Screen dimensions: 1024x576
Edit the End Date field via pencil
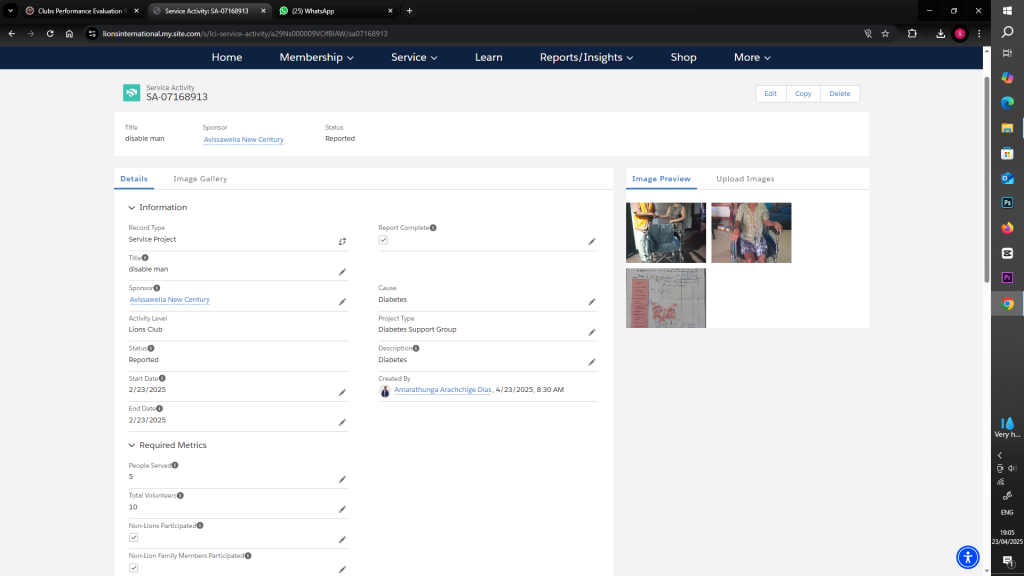(x=342, y=423)
